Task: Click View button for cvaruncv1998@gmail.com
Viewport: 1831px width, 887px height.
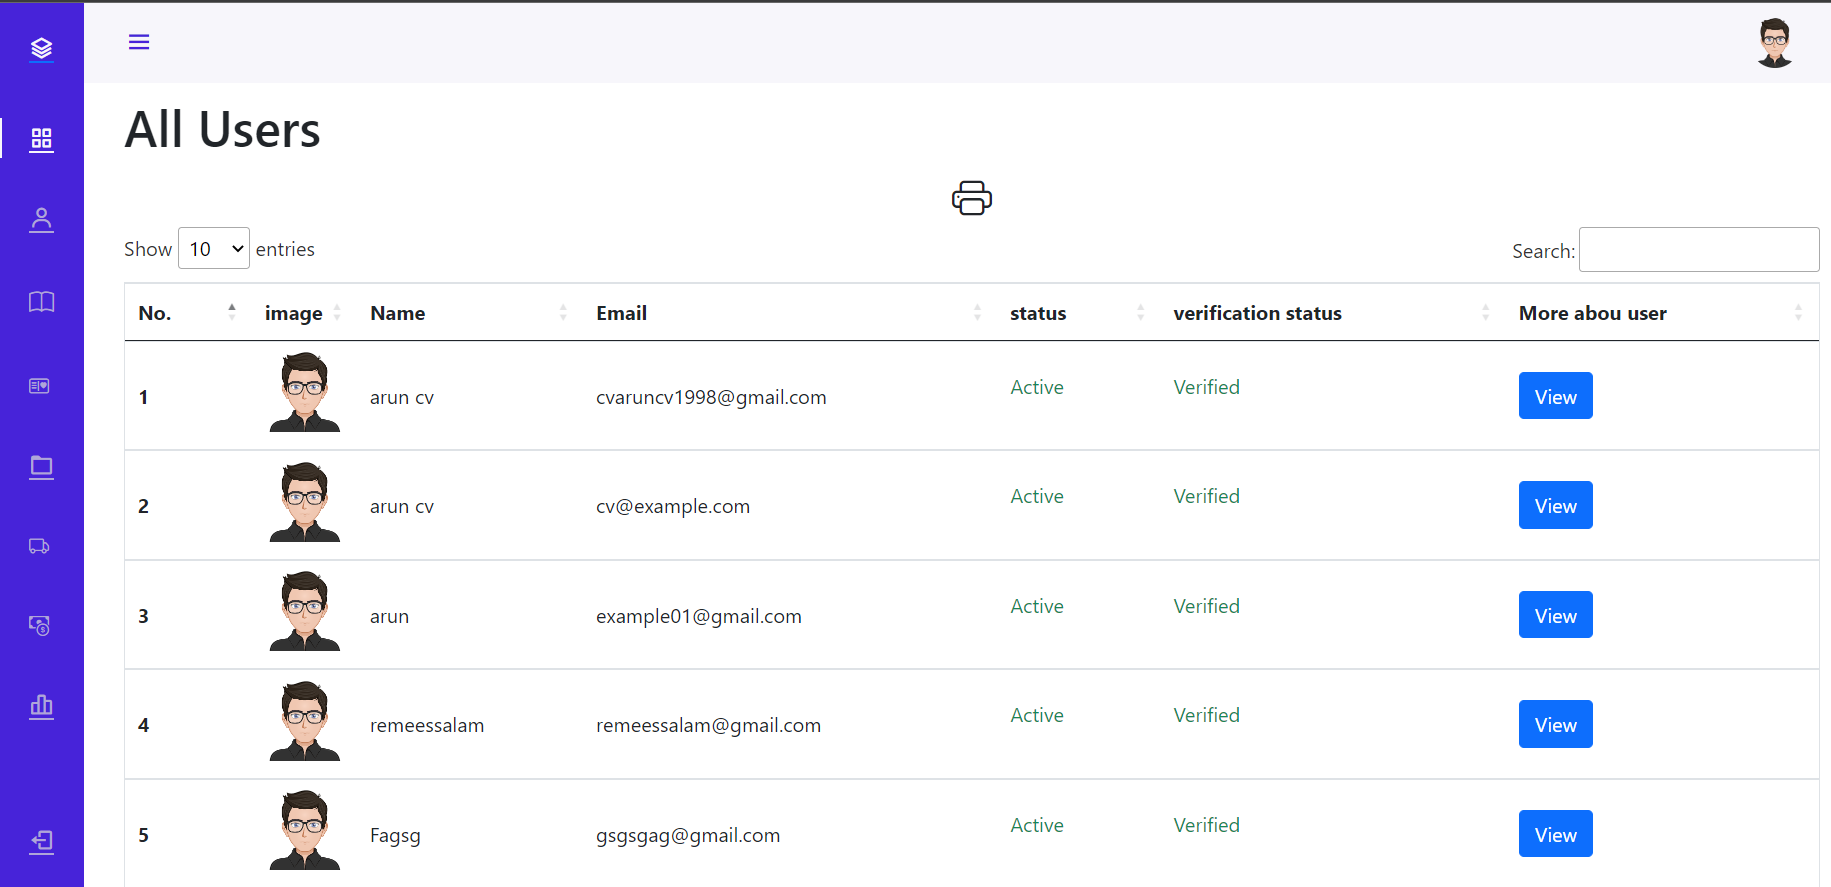Action: coord(1555,396)
